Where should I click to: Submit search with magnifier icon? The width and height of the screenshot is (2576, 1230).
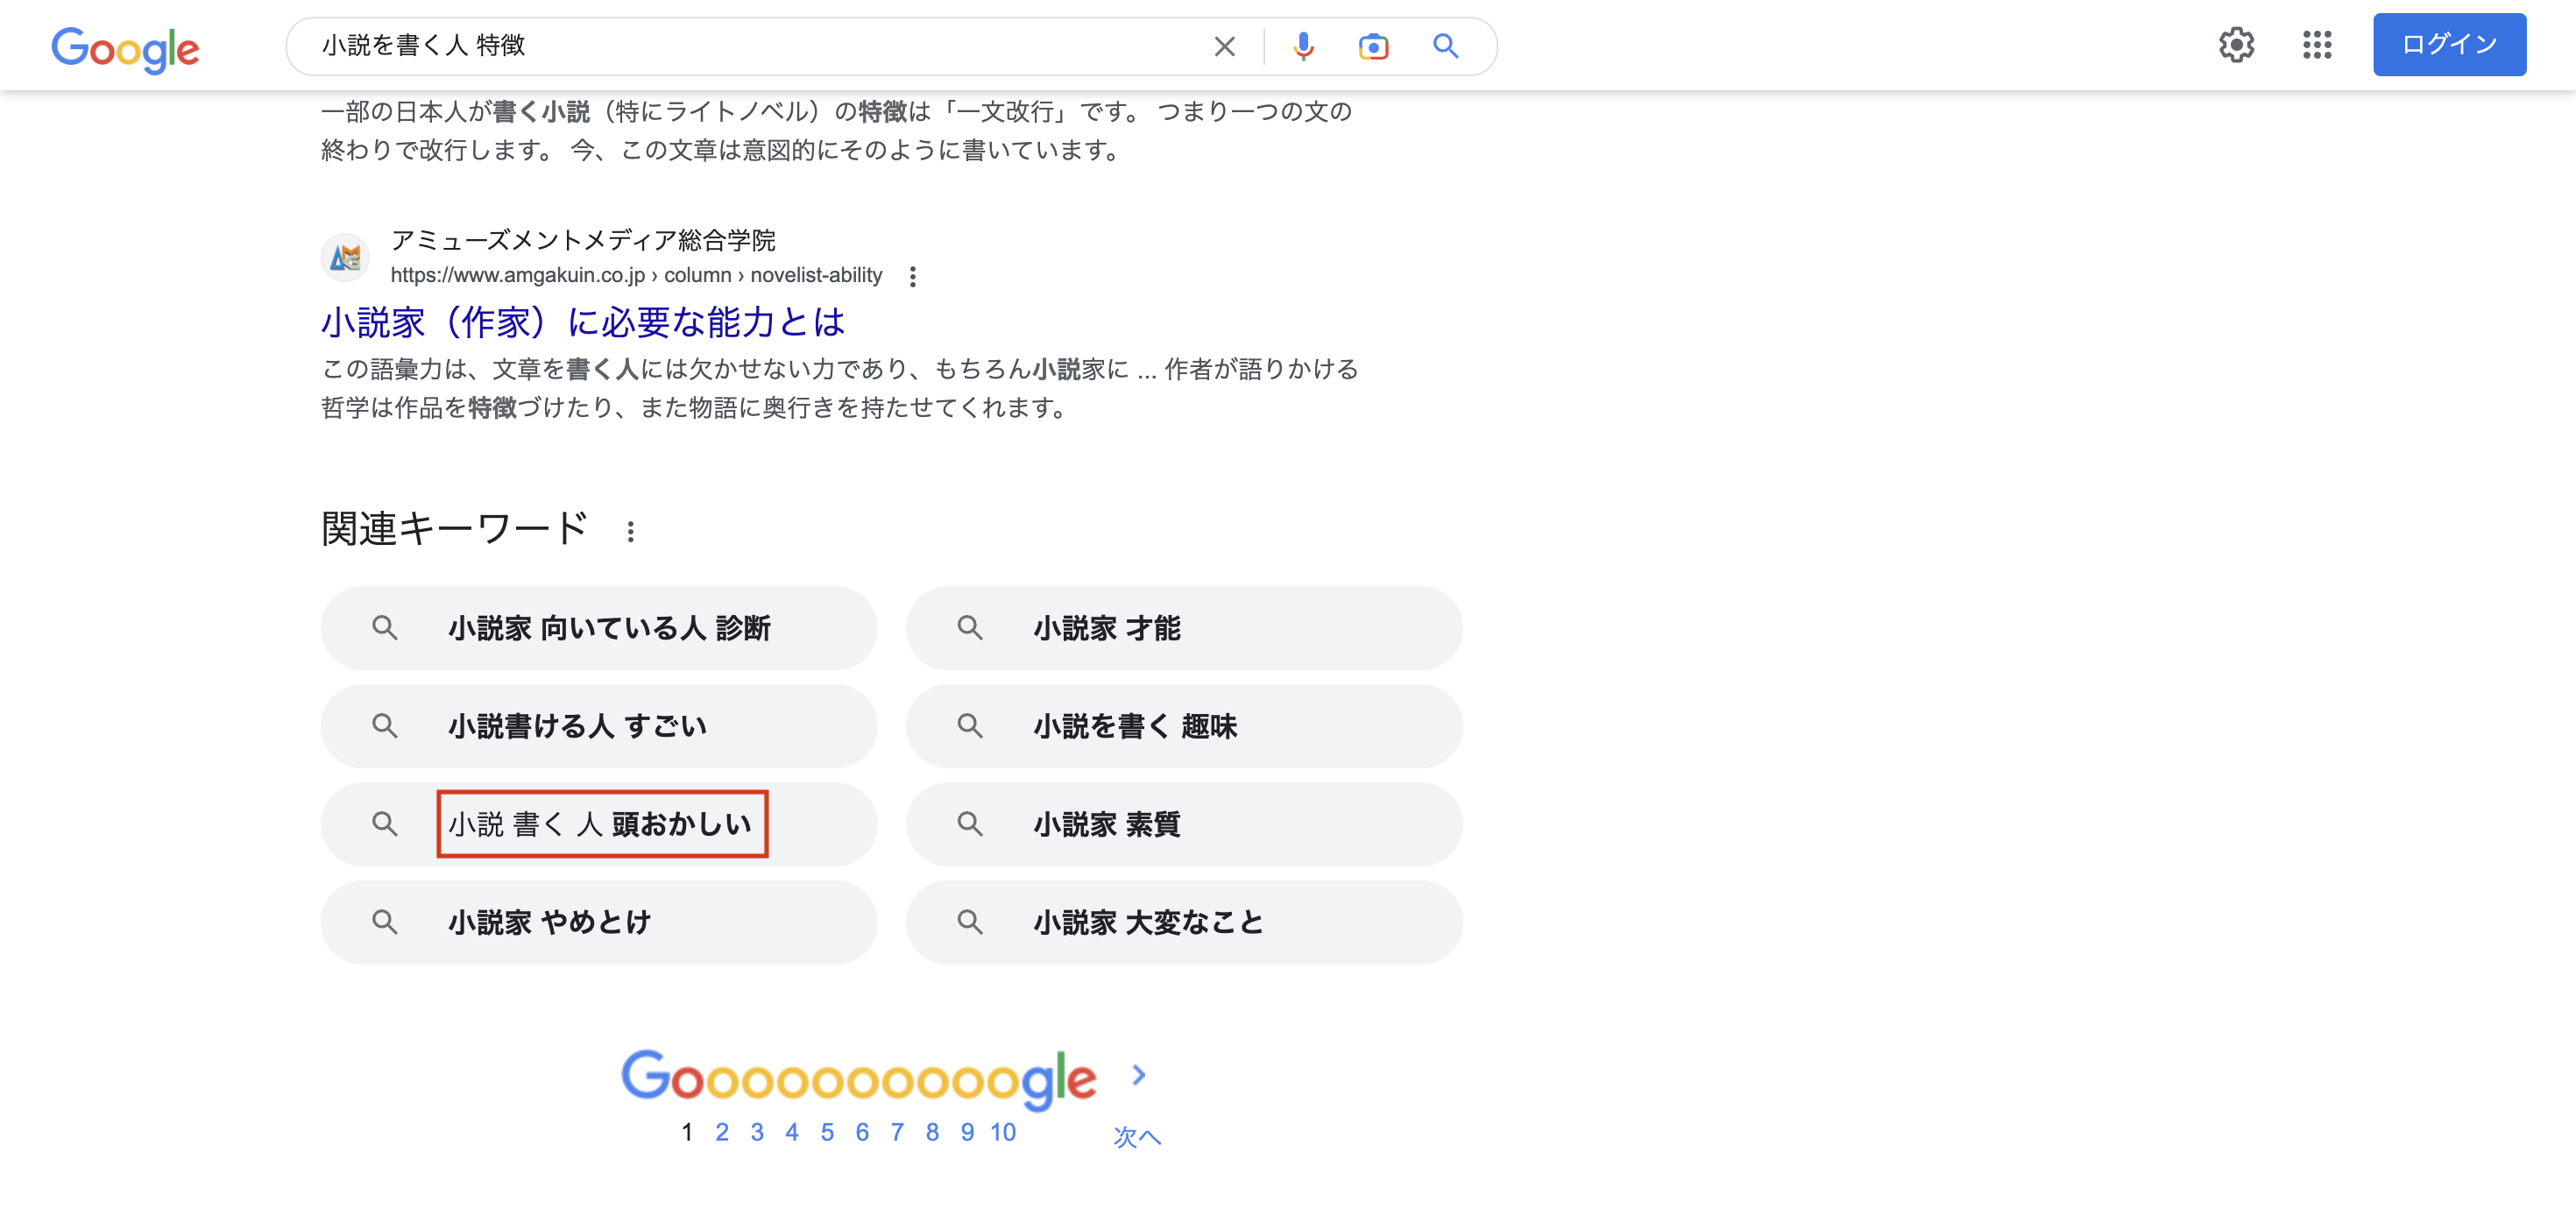click(1445, 46)
